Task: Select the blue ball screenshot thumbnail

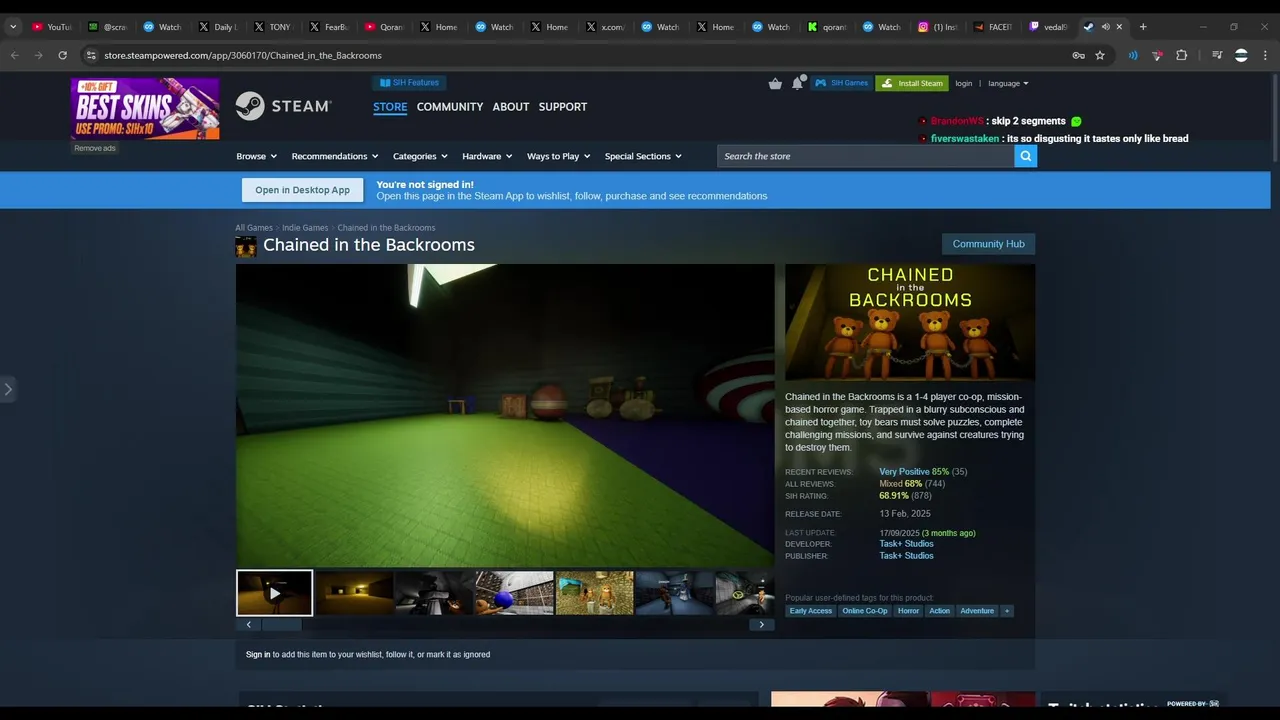Action: (x=514, y=593)
